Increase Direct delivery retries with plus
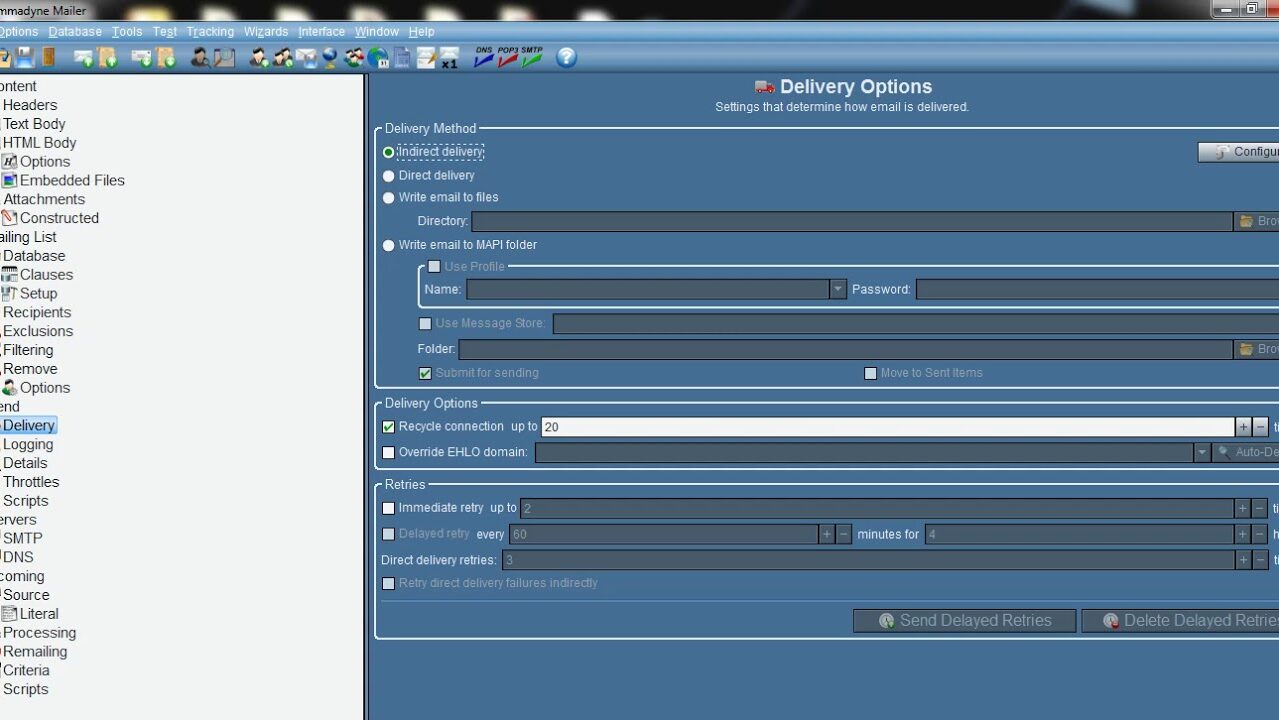The image size is (1279, 720). (x=1243, y=560)
